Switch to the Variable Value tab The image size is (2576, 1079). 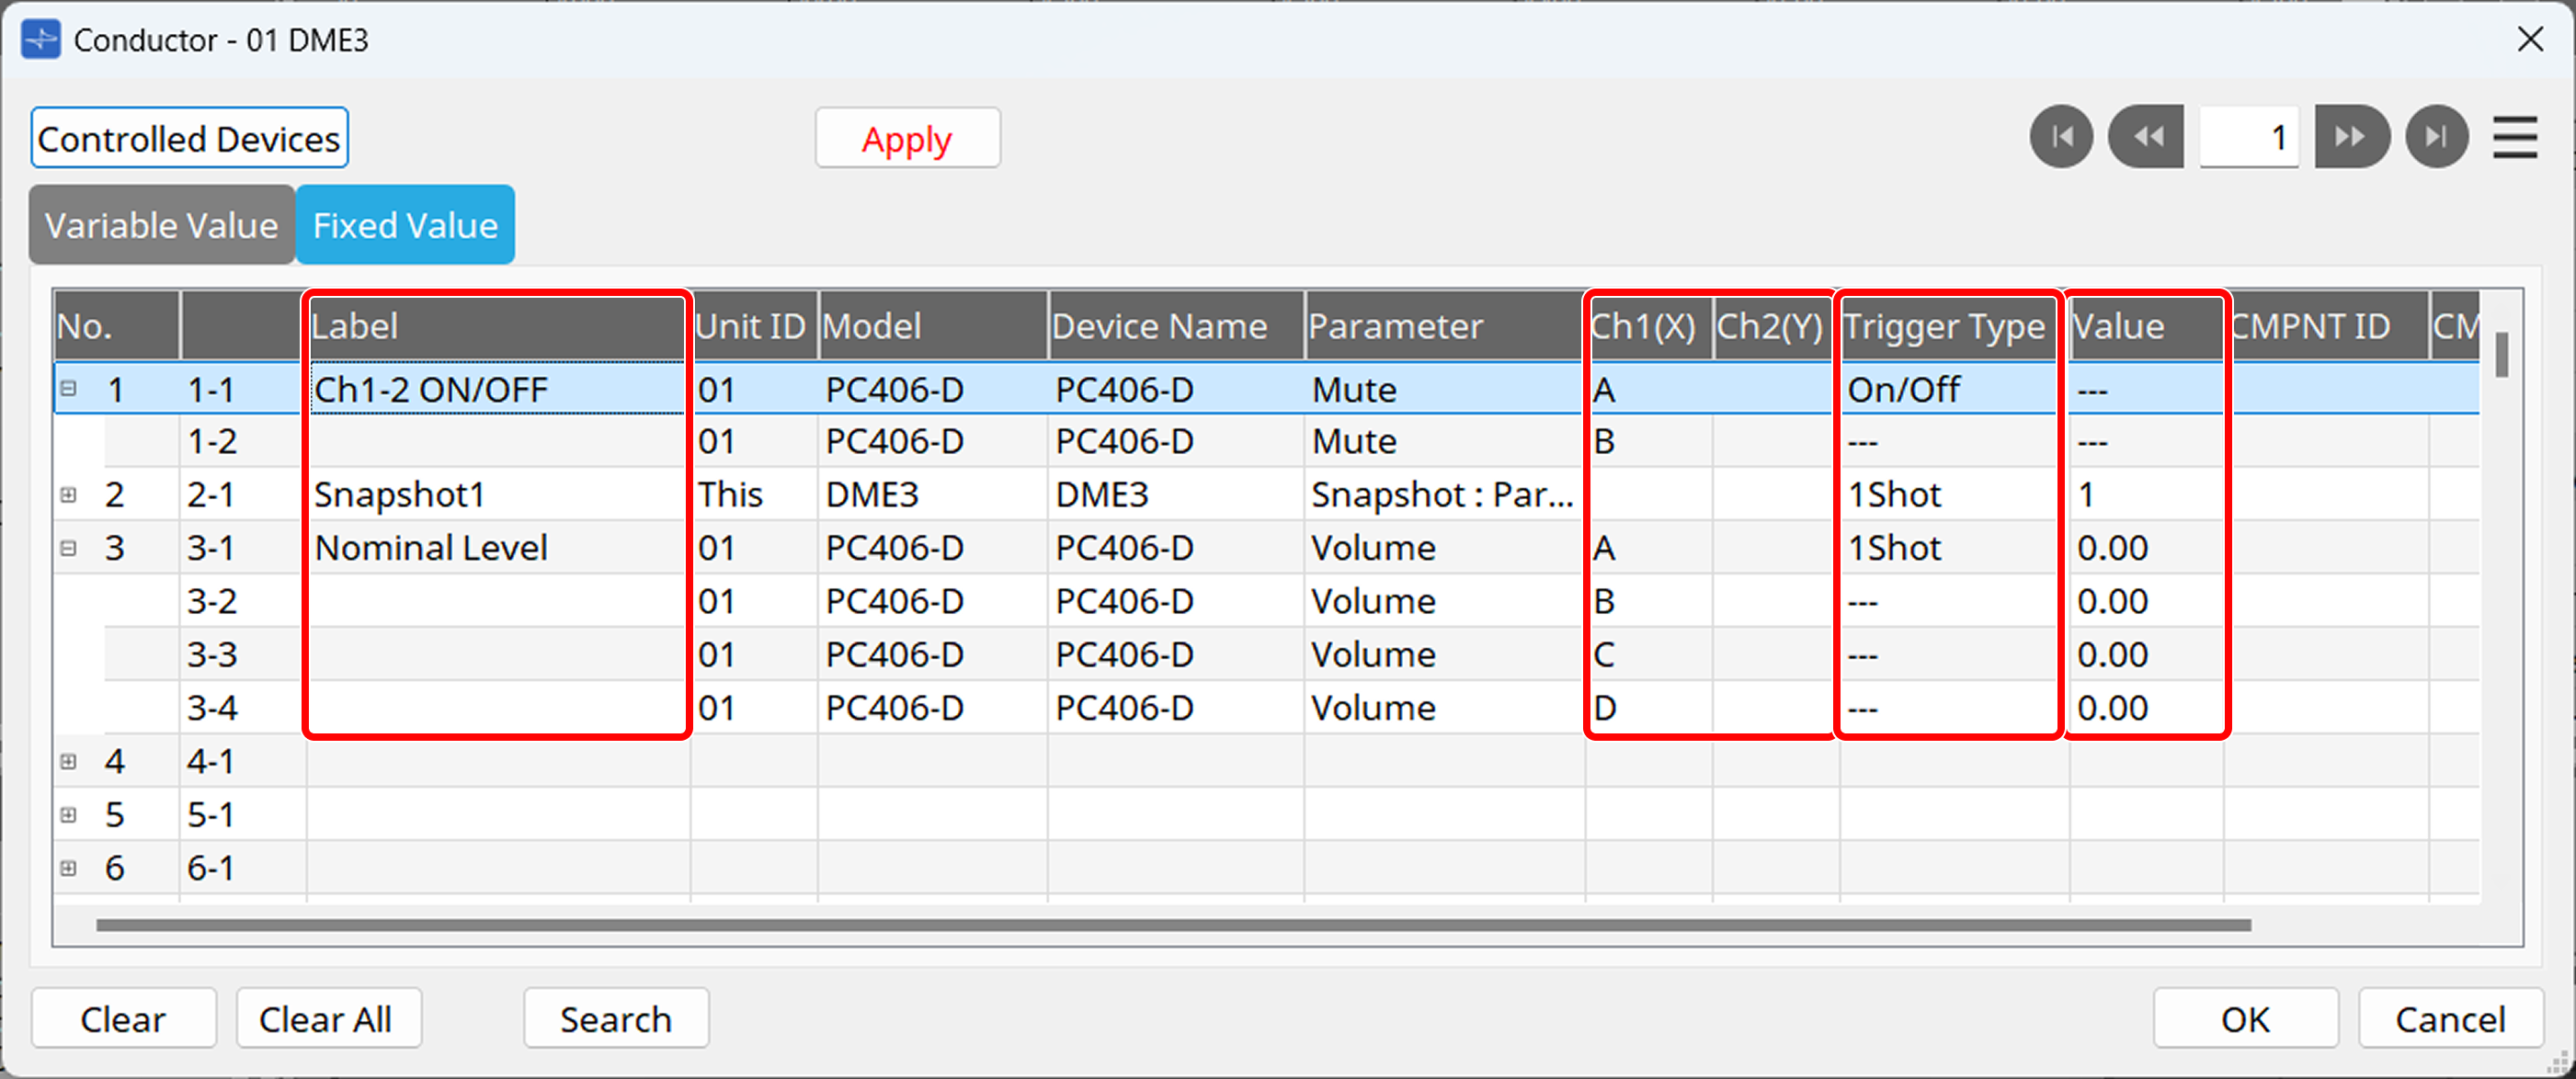click(x=161, y=224)
